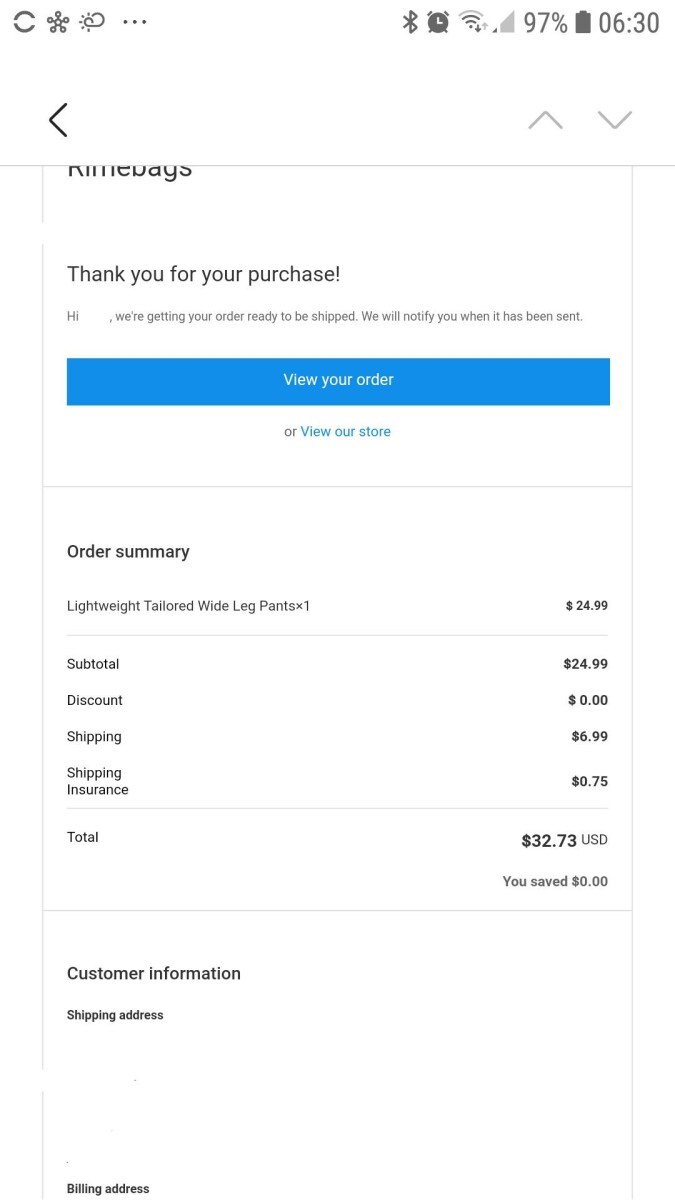Tap the weather notification icon

(x=92, y=22)
